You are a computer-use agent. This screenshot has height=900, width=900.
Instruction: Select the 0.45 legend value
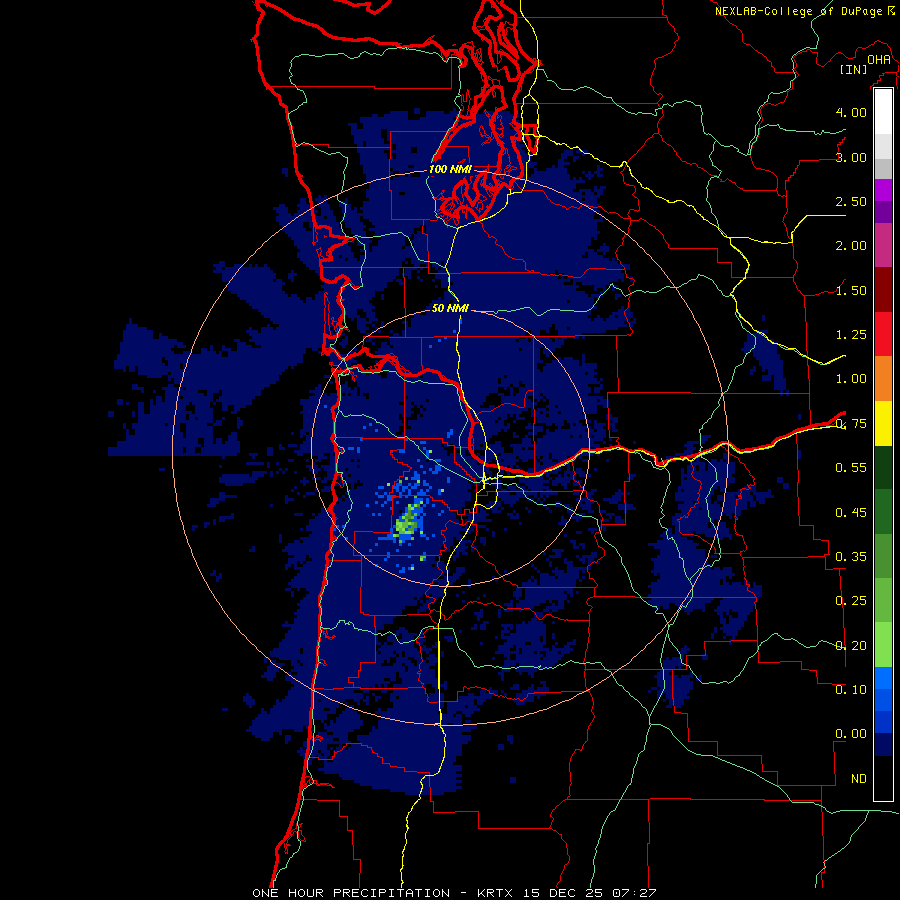851,512
